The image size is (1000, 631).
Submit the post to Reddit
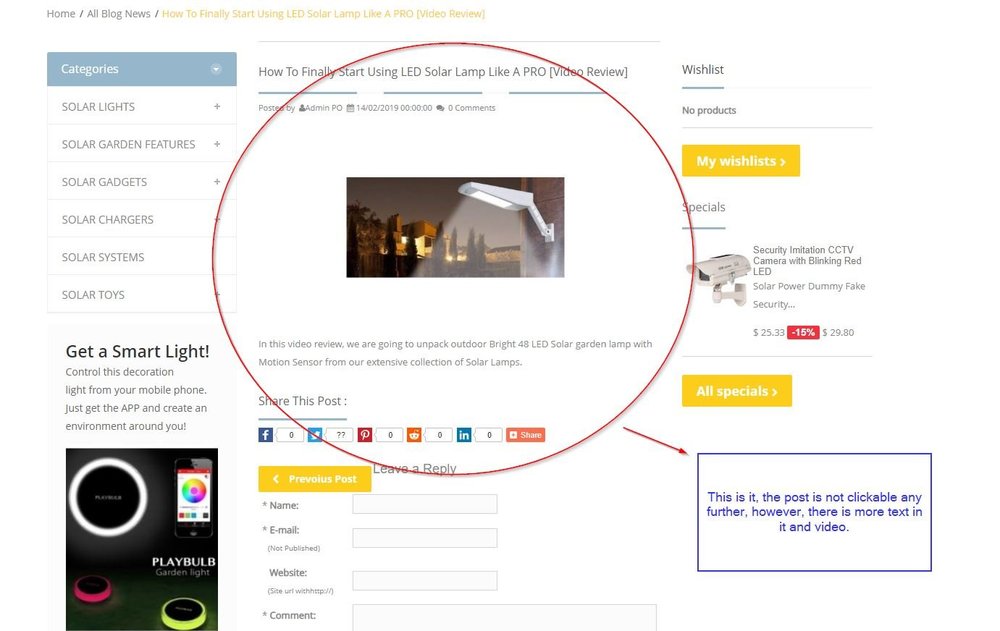pos(414,434)
